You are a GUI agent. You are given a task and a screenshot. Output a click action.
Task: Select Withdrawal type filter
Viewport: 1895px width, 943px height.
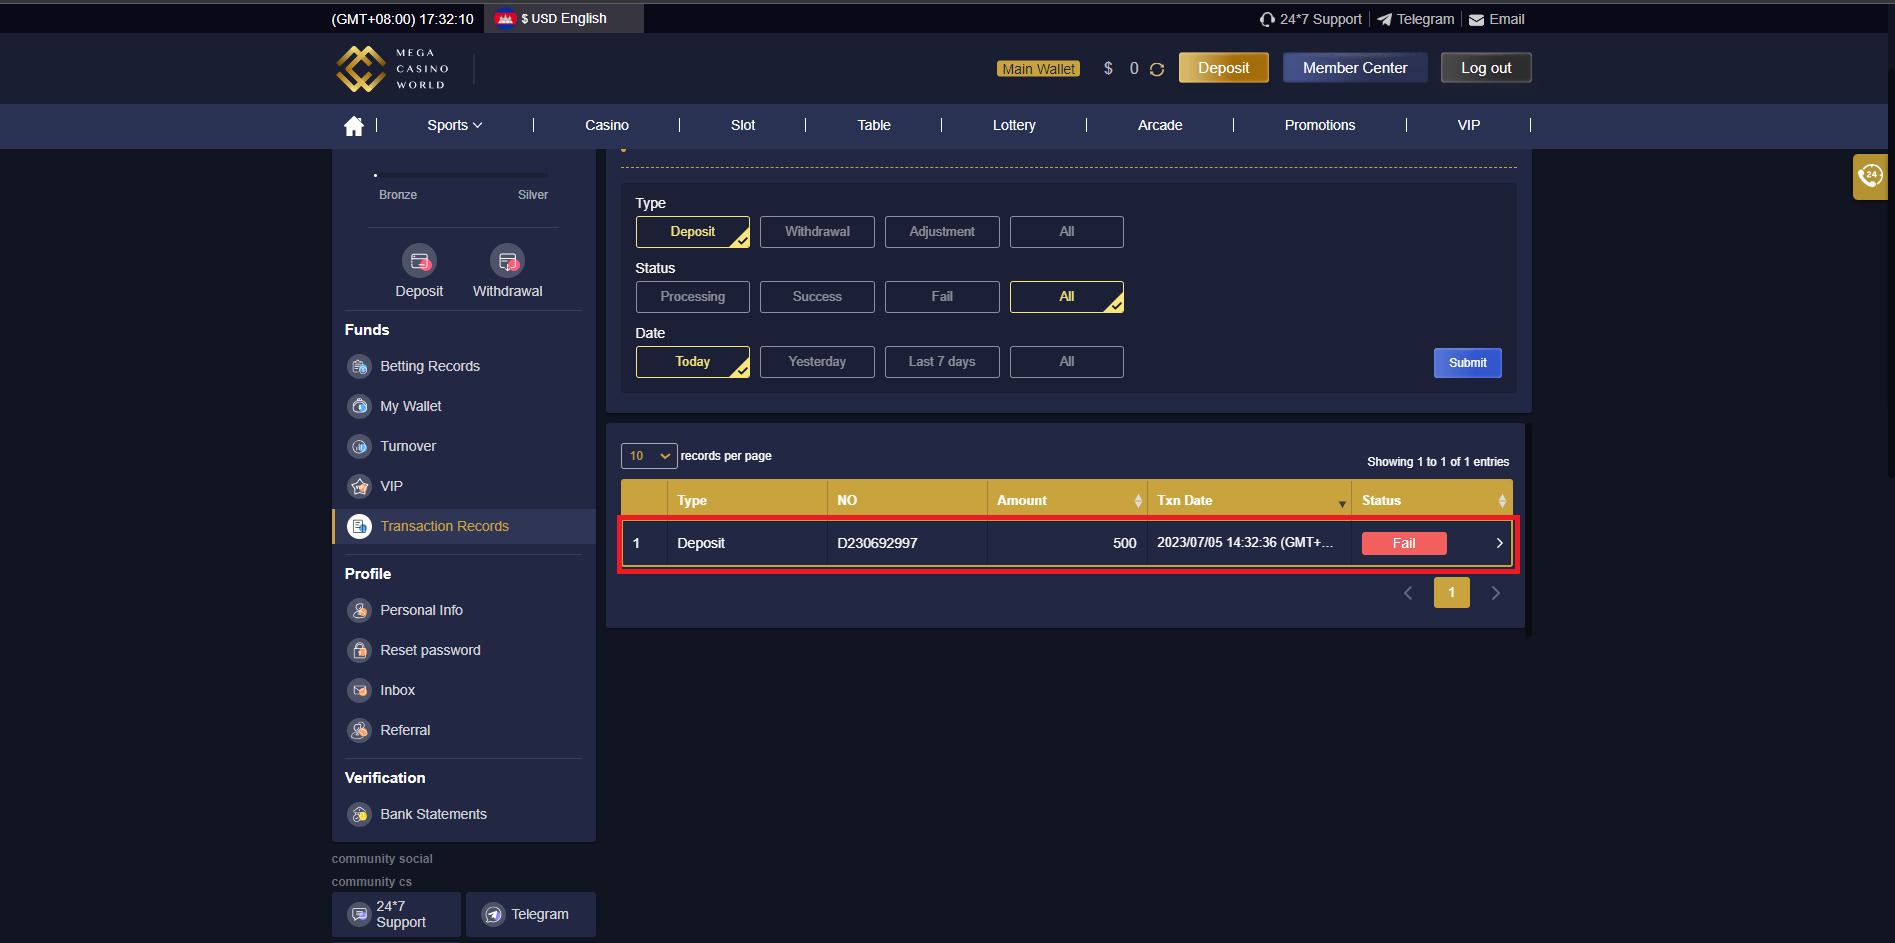[x=817, y=232]
